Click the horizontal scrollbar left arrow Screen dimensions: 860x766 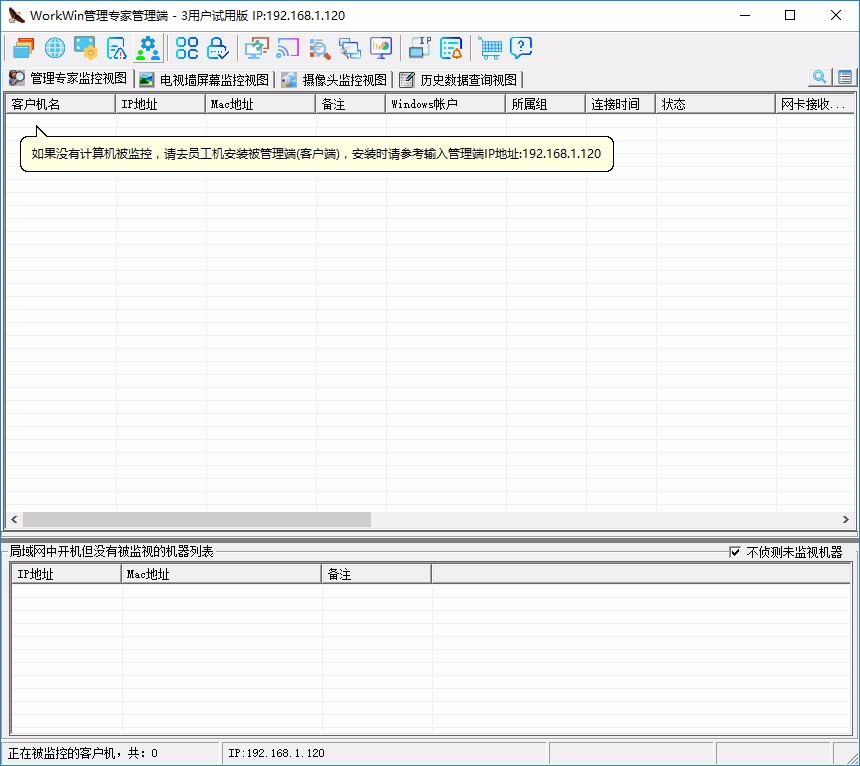coord(14,520)
